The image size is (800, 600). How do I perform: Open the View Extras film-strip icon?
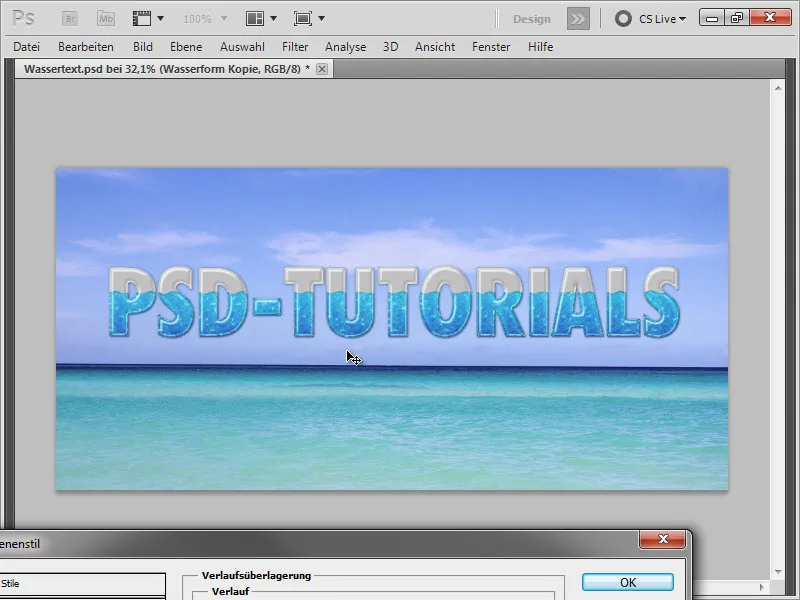coord(142,19)
